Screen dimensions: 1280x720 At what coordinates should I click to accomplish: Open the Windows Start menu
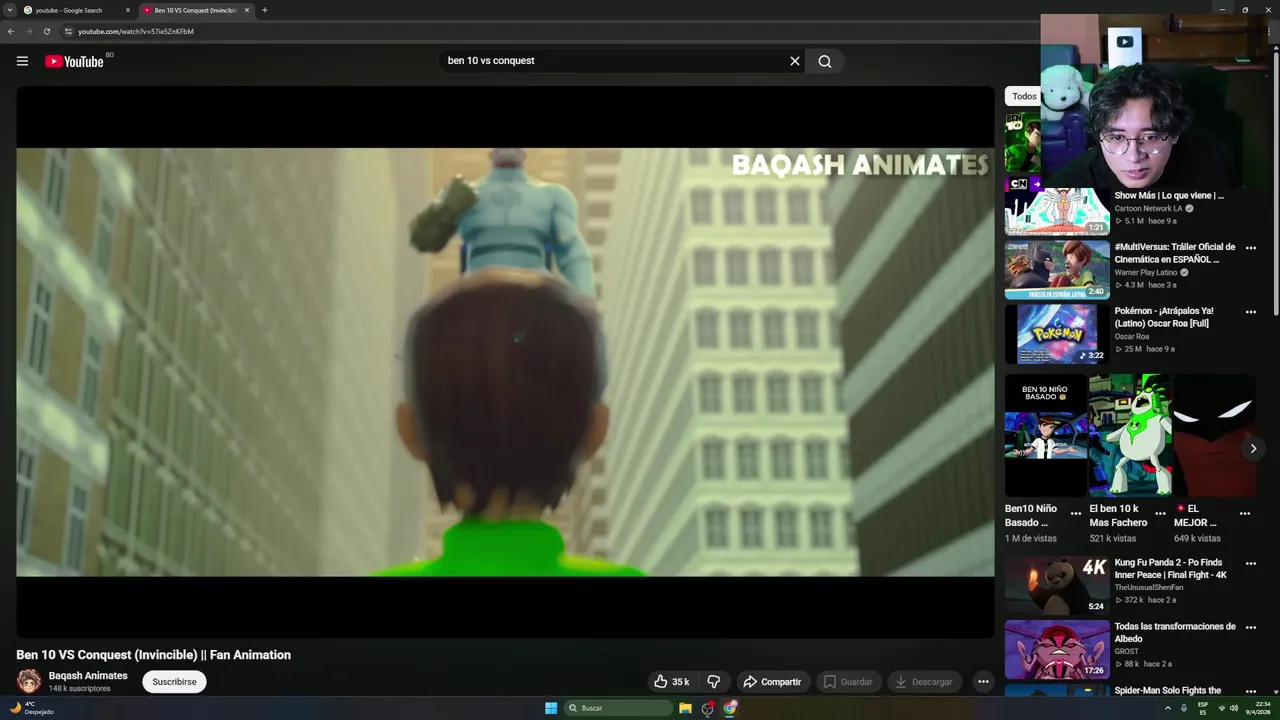[x=551, y=708]
